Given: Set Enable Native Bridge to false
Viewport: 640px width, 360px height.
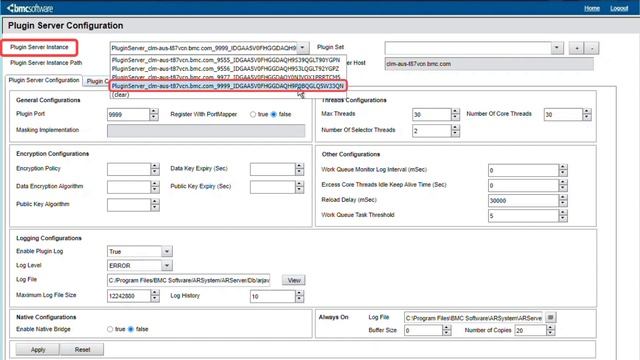Looking at the screenshot, I should point(131,329).
